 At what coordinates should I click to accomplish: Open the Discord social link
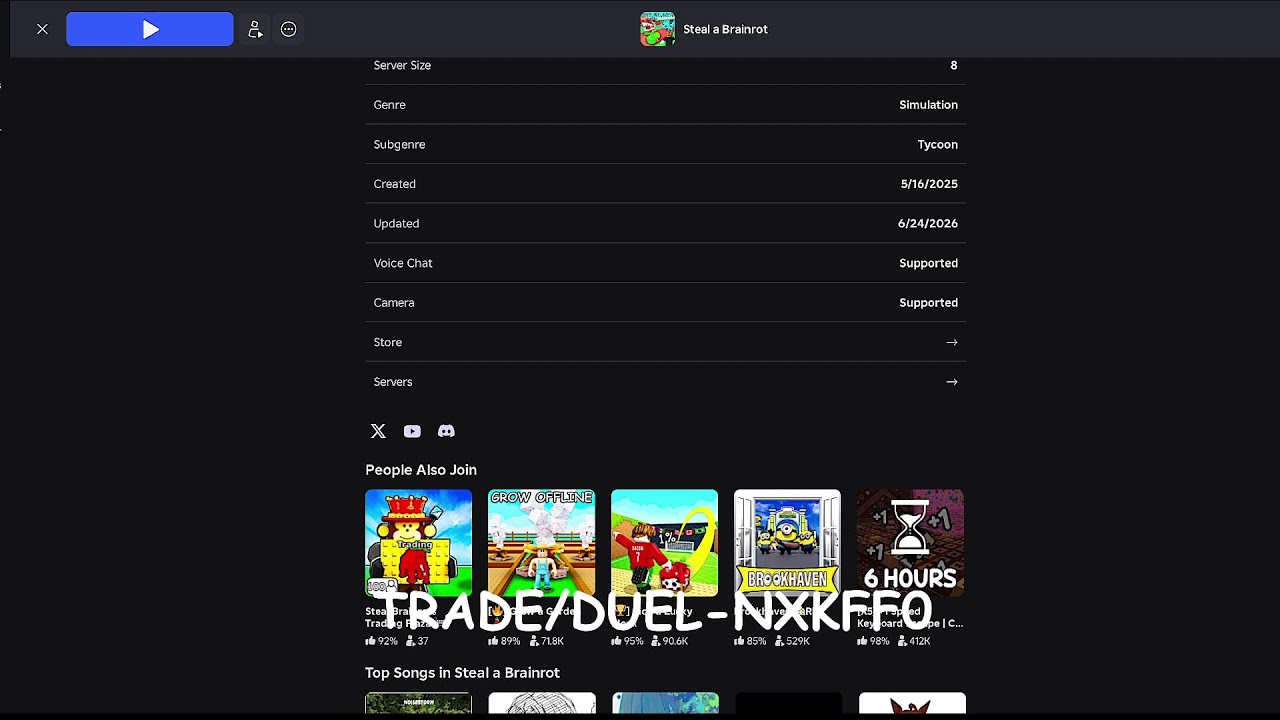pos(446,431)
